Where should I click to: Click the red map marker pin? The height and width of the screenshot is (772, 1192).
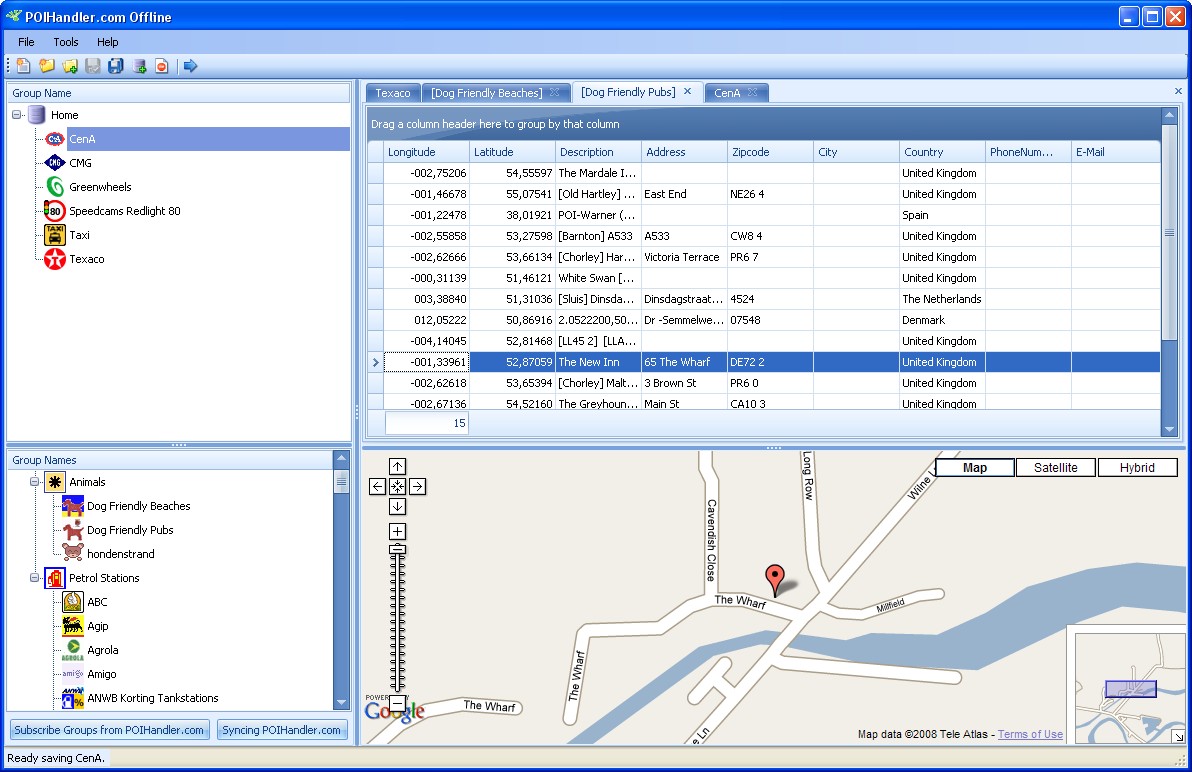(x=775, y=580)
